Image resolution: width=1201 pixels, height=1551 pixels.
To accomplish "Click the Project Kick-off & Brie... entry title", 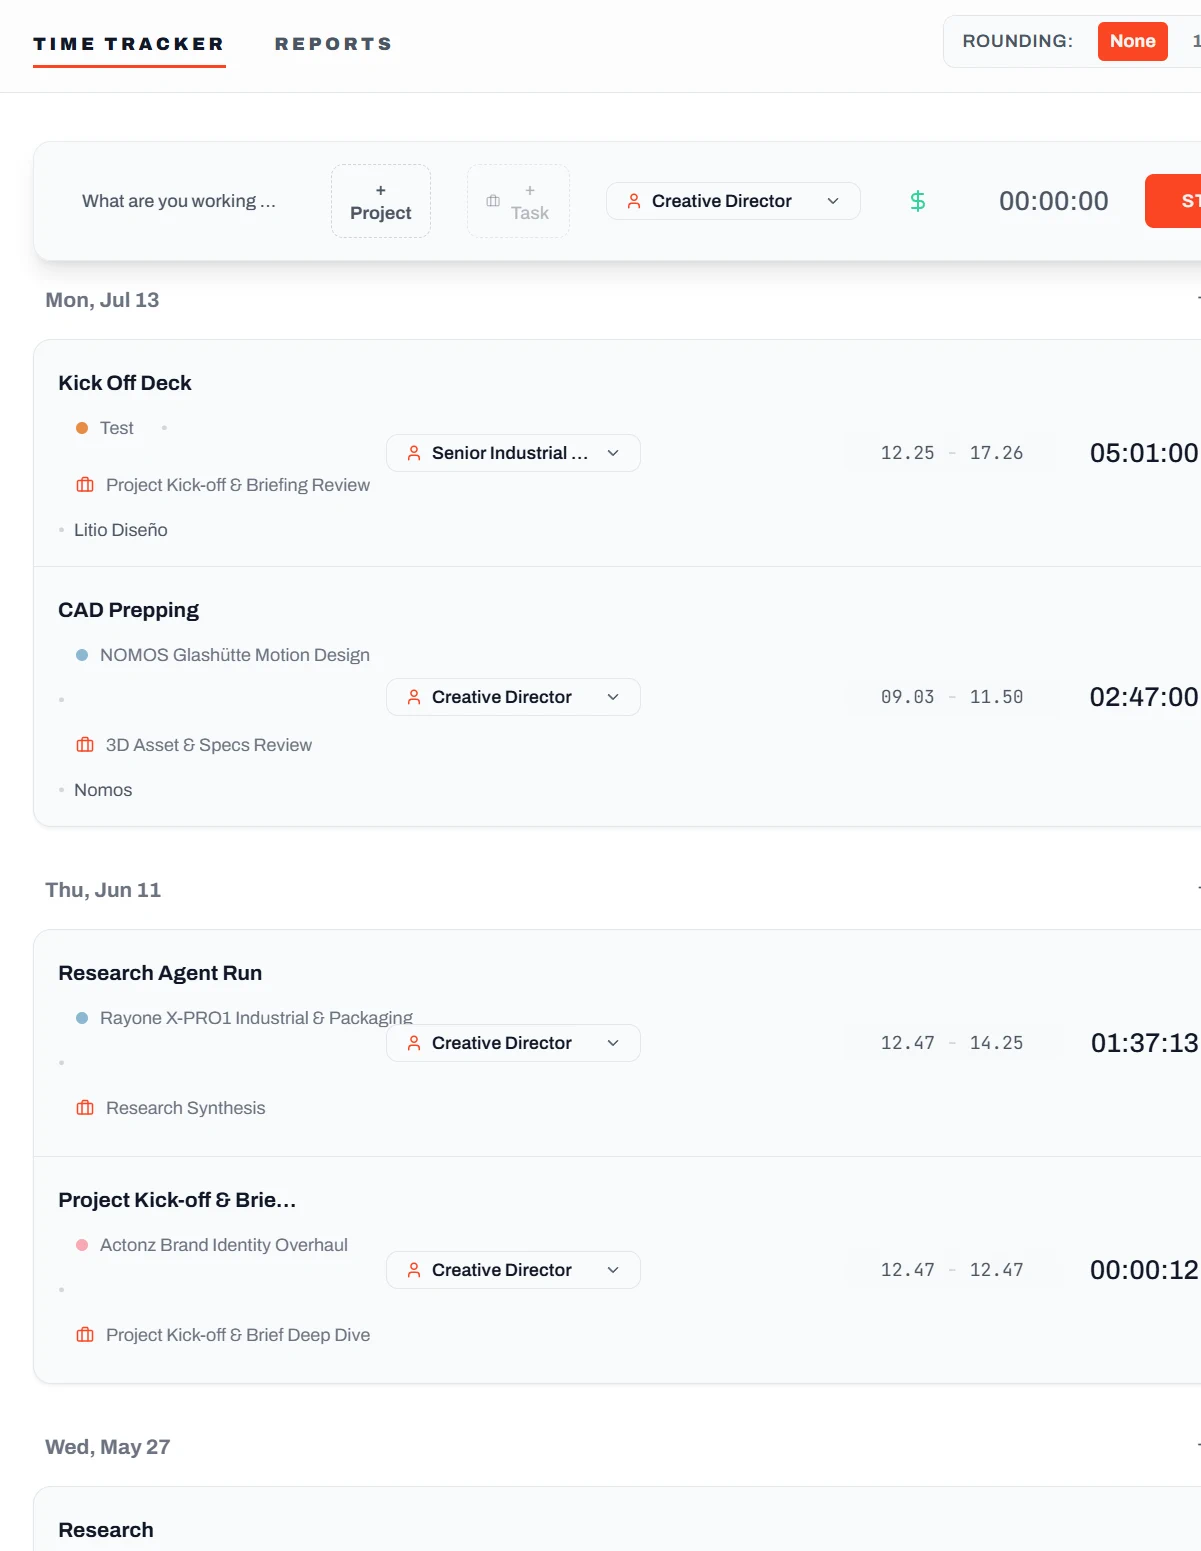I will [x=177, y=1200].
